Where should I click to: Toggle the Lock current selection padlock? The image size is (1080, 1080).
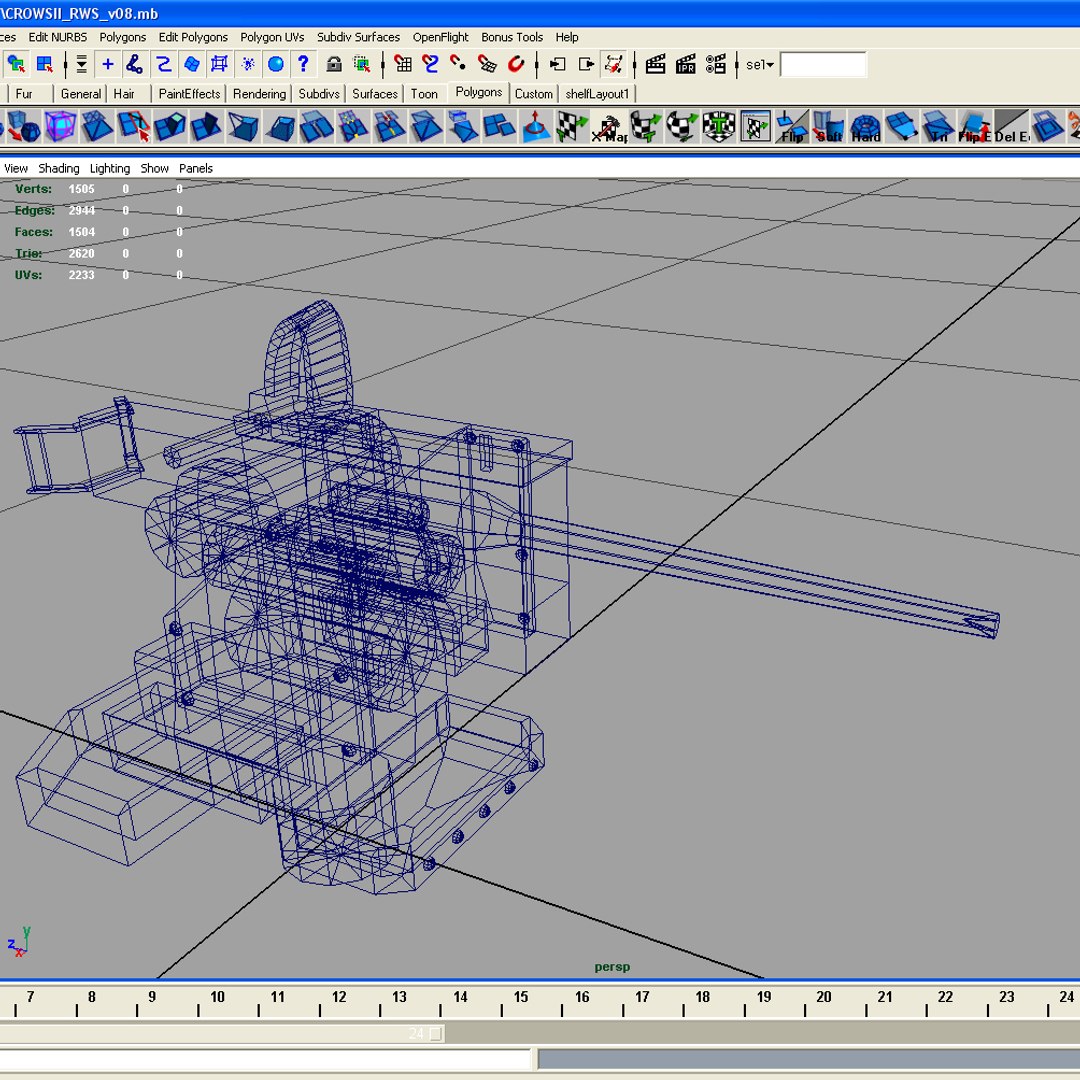(334, 65)
